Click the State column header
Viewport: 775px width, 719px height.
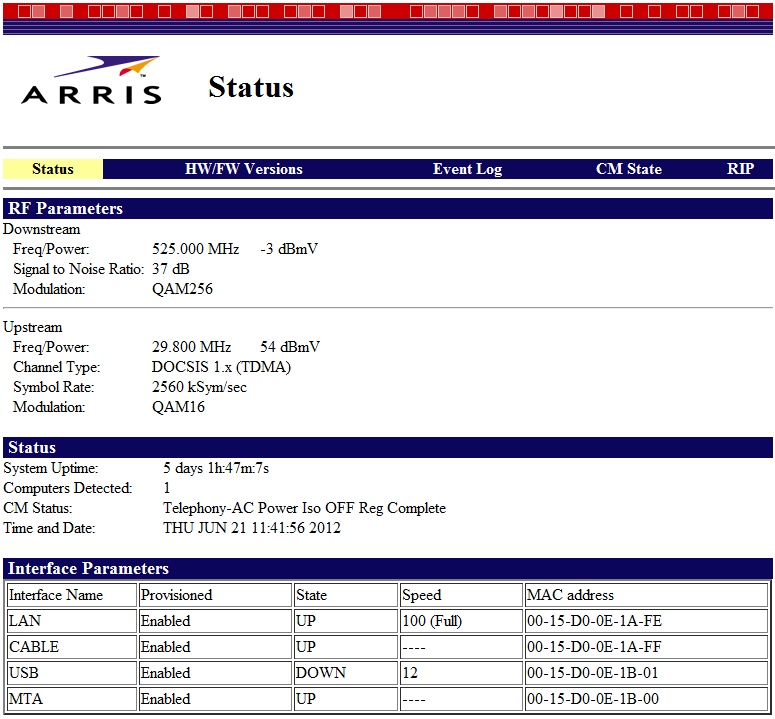346,595
